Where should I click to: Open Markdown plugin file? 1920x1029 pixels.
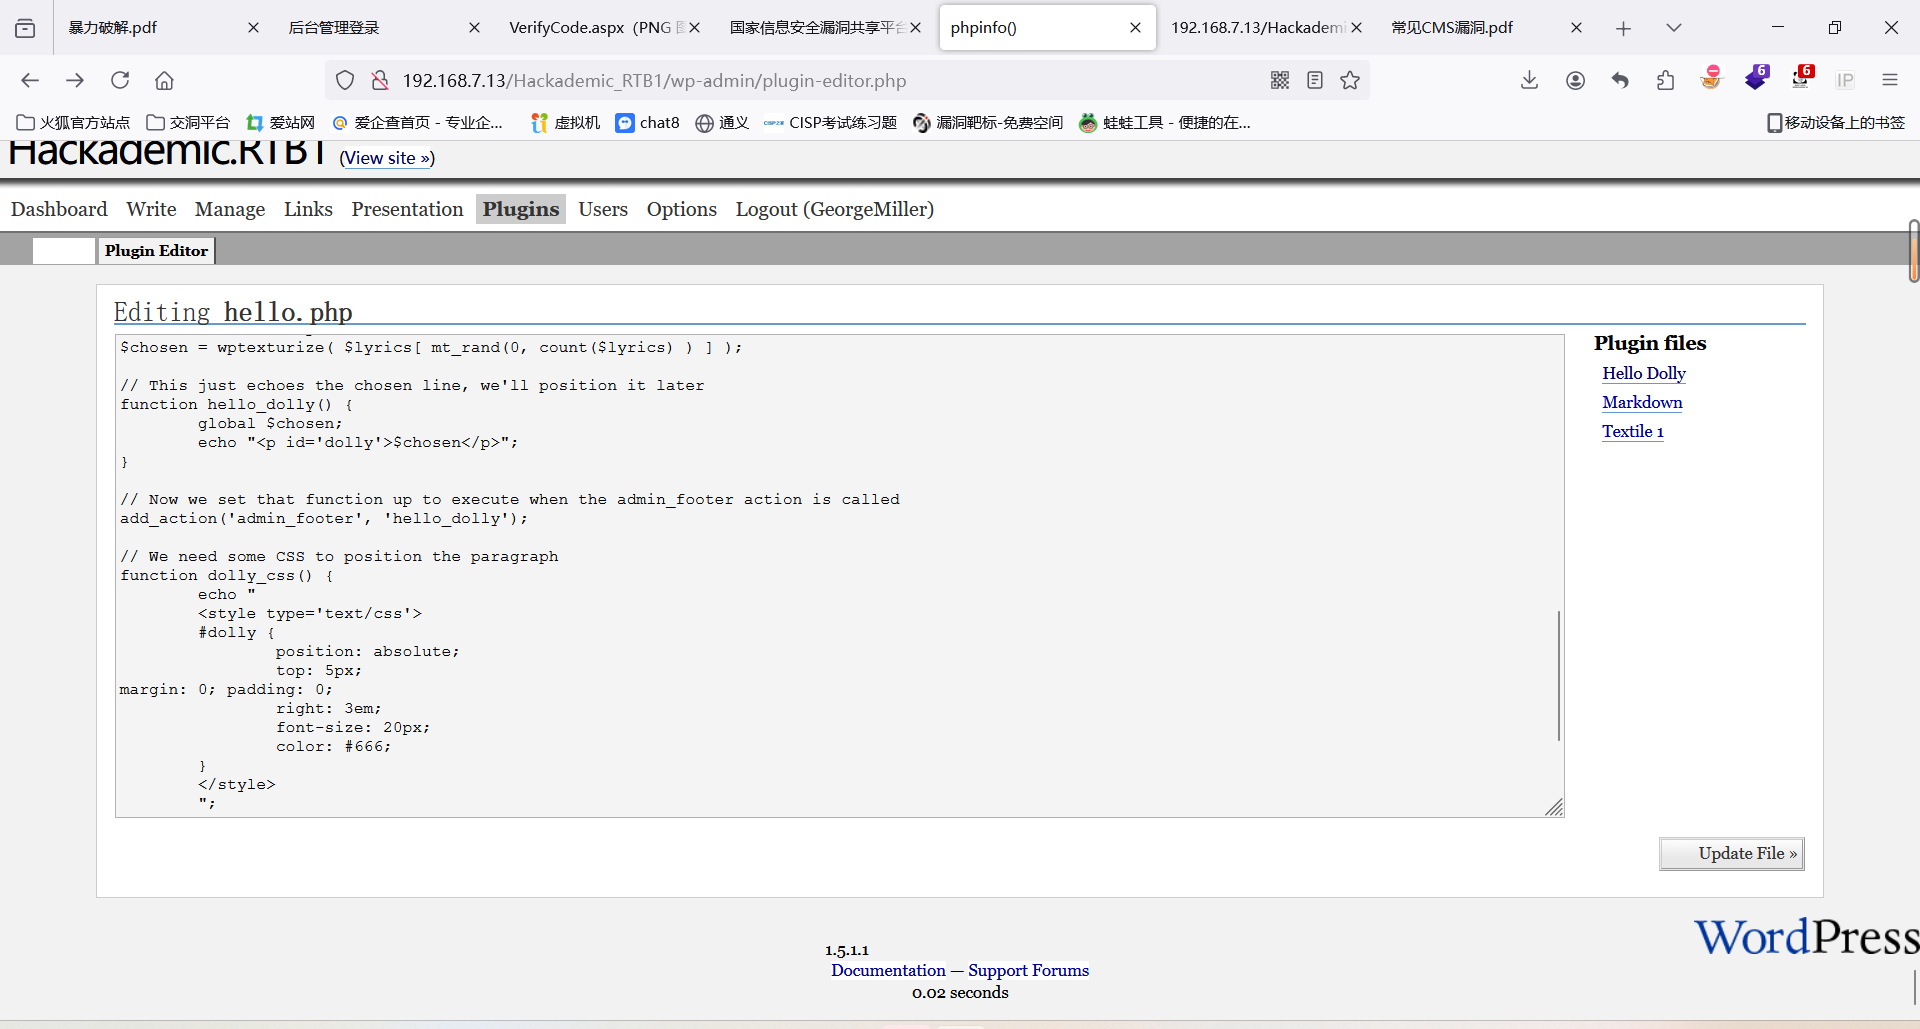[x=1642, y=402]
